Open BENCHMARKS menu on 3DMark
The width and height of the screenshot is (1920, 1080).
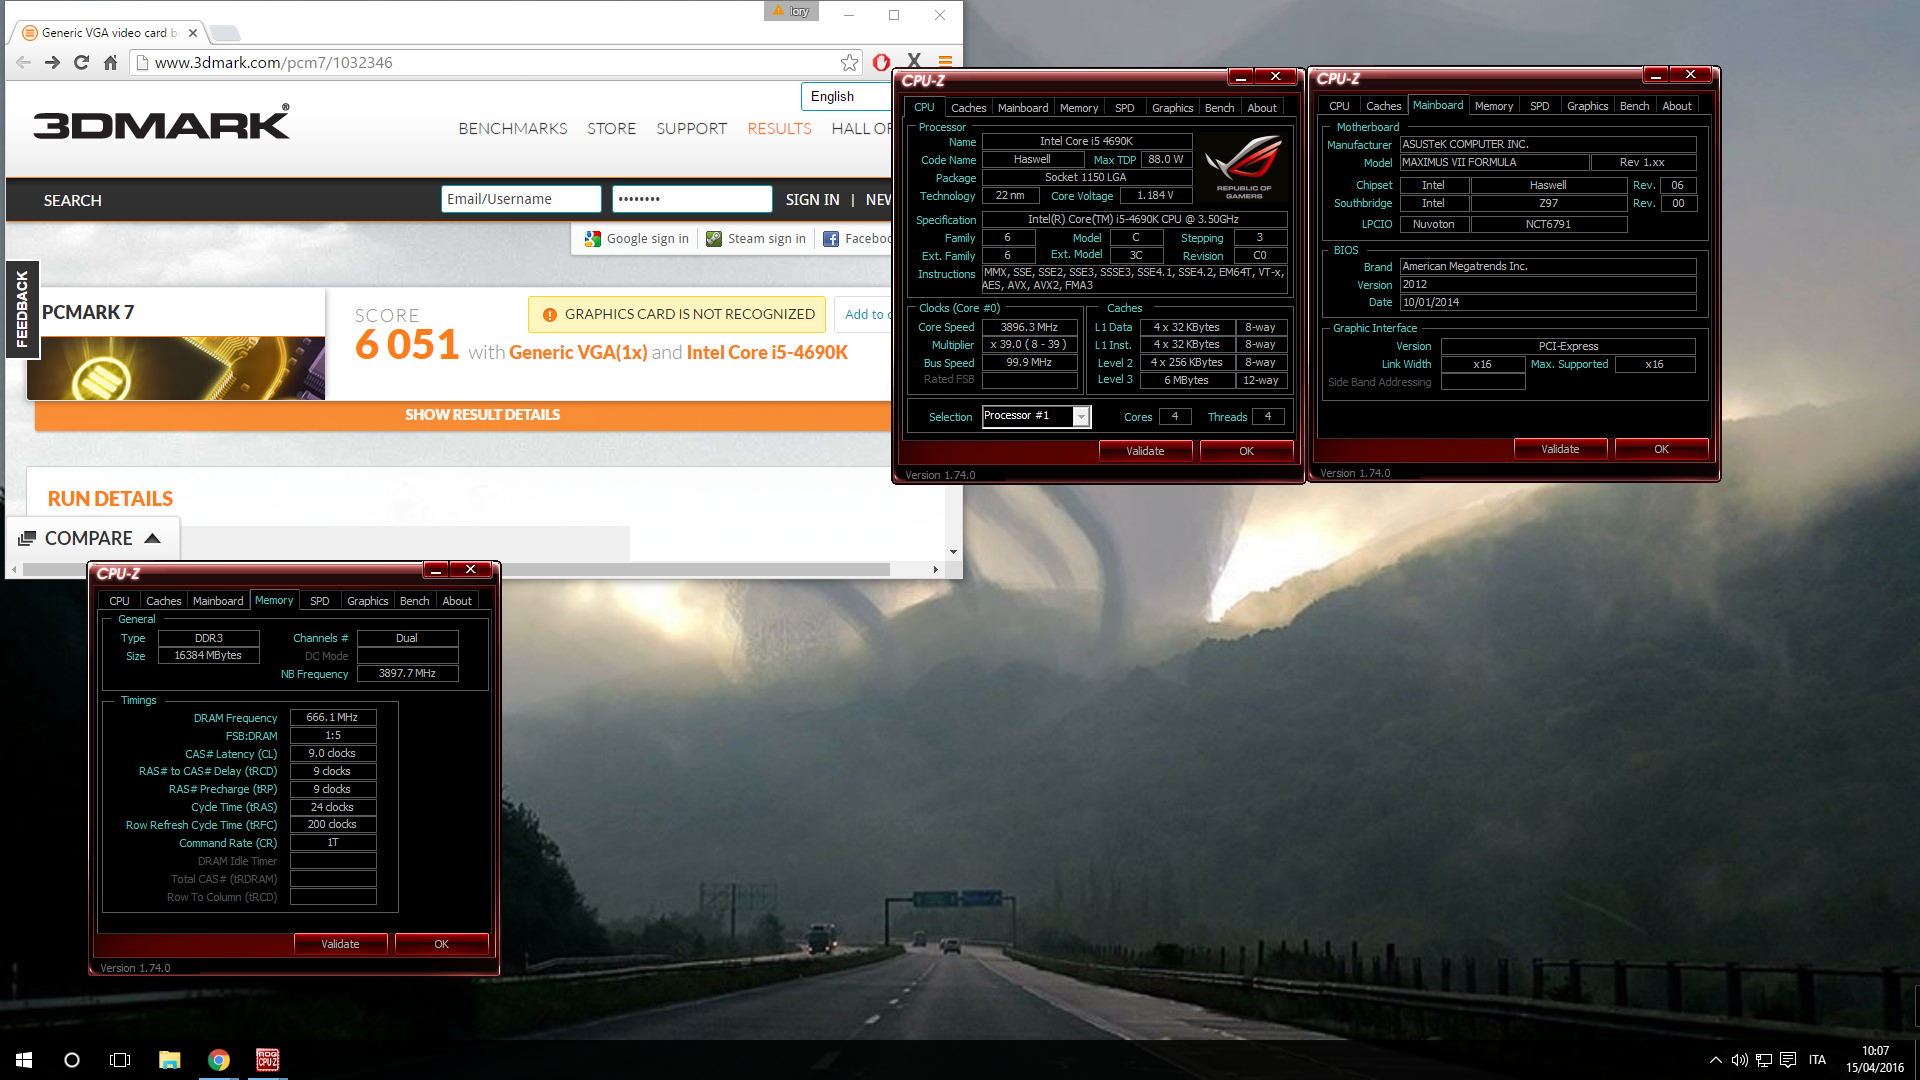512,129
